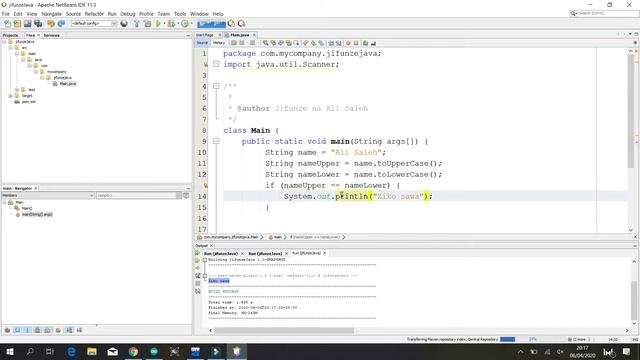Click the Start Macro Recording red icon

coord(348,43)
